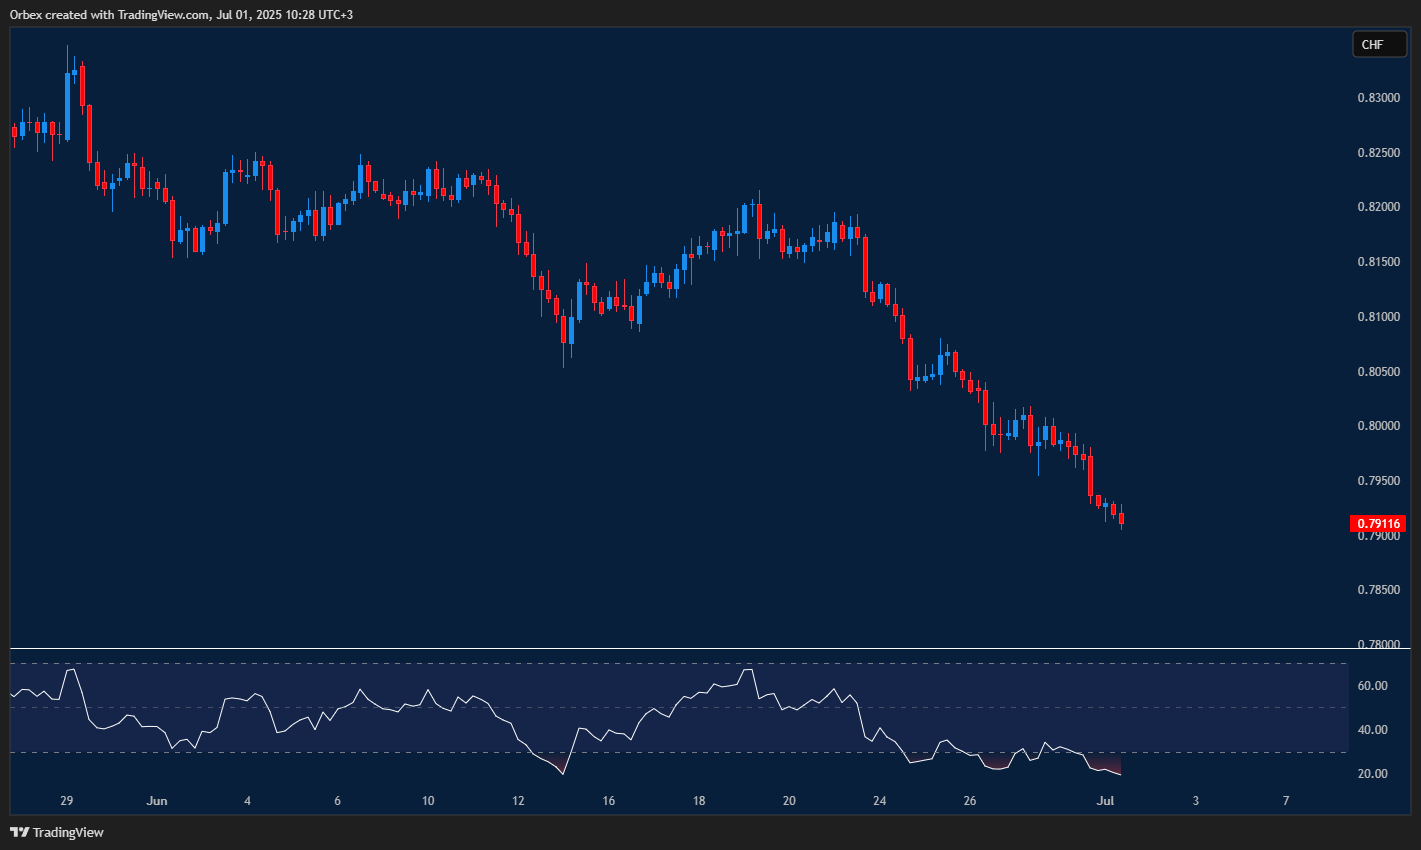The image size is (1421, 850).
Task: Click the red 0.79116 price label
Action: pos(1379,523)
